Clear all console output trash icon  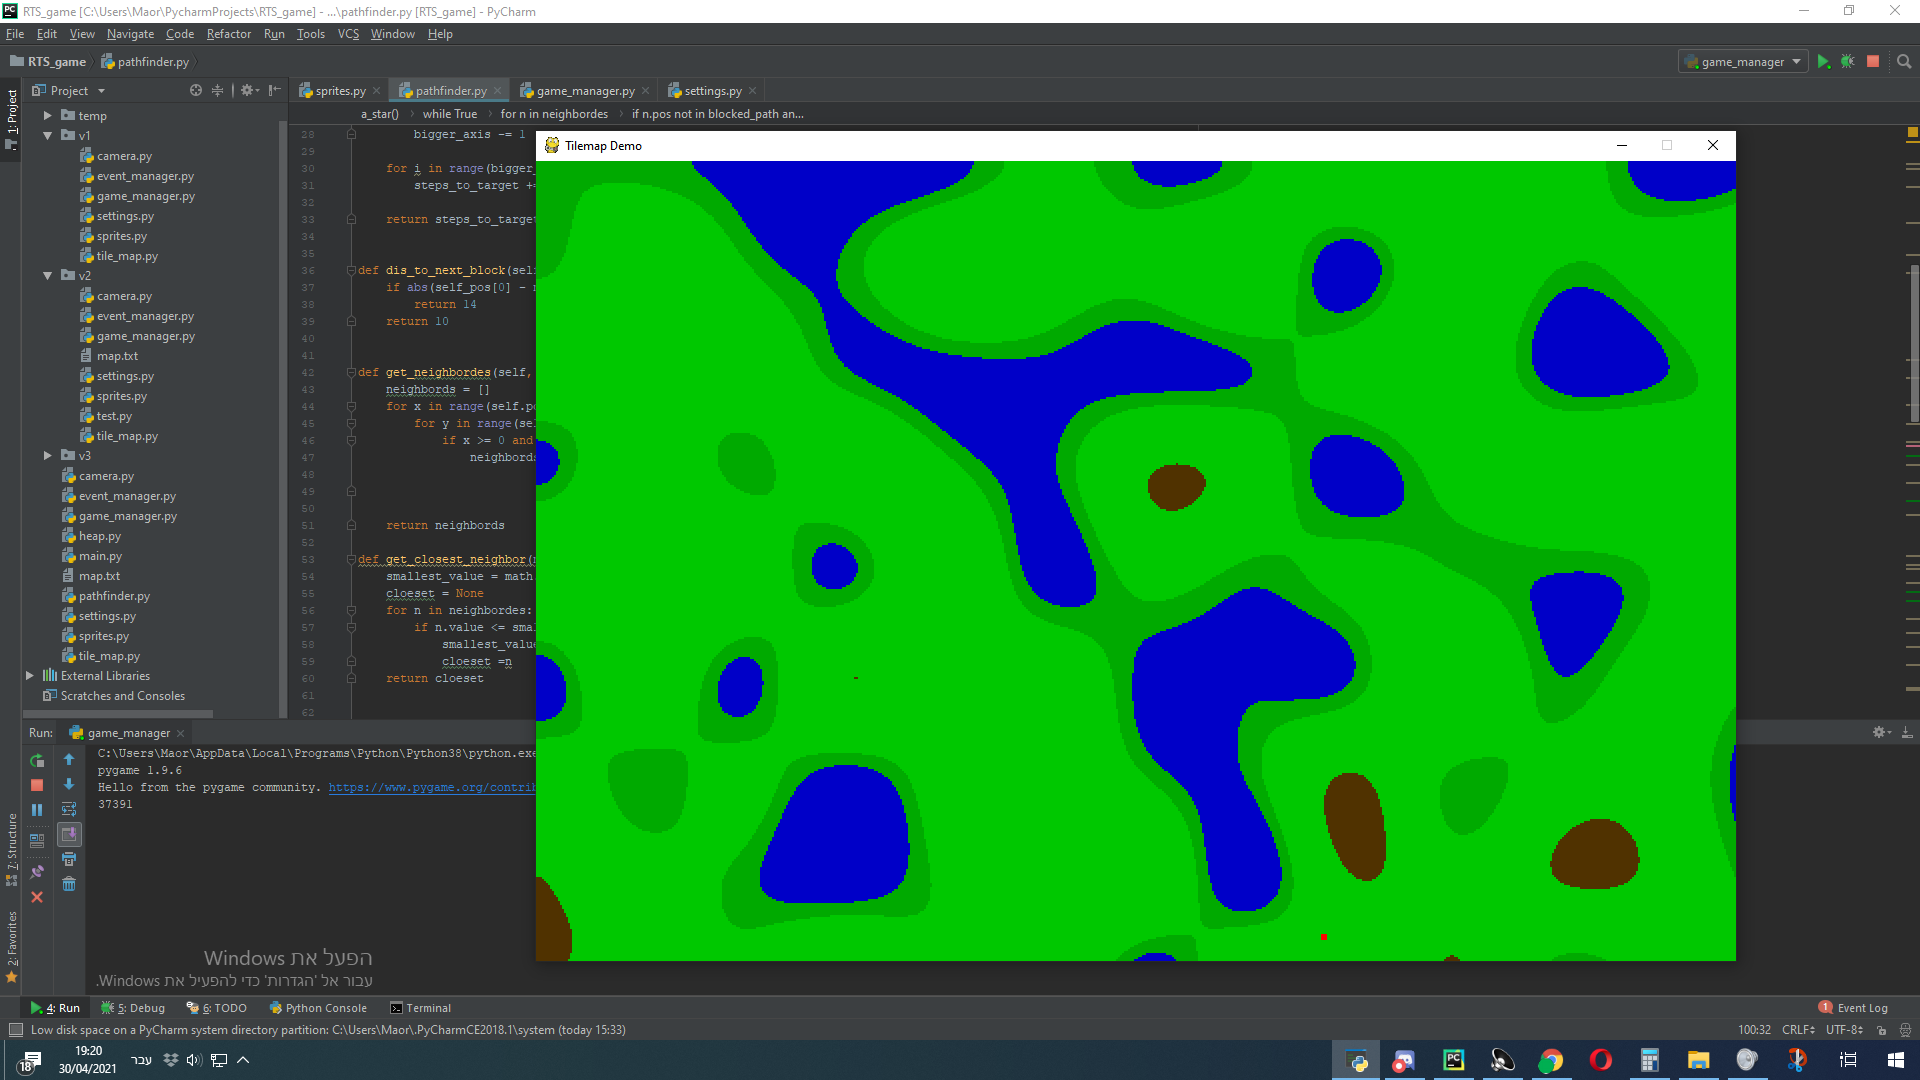tap(69, 884)
